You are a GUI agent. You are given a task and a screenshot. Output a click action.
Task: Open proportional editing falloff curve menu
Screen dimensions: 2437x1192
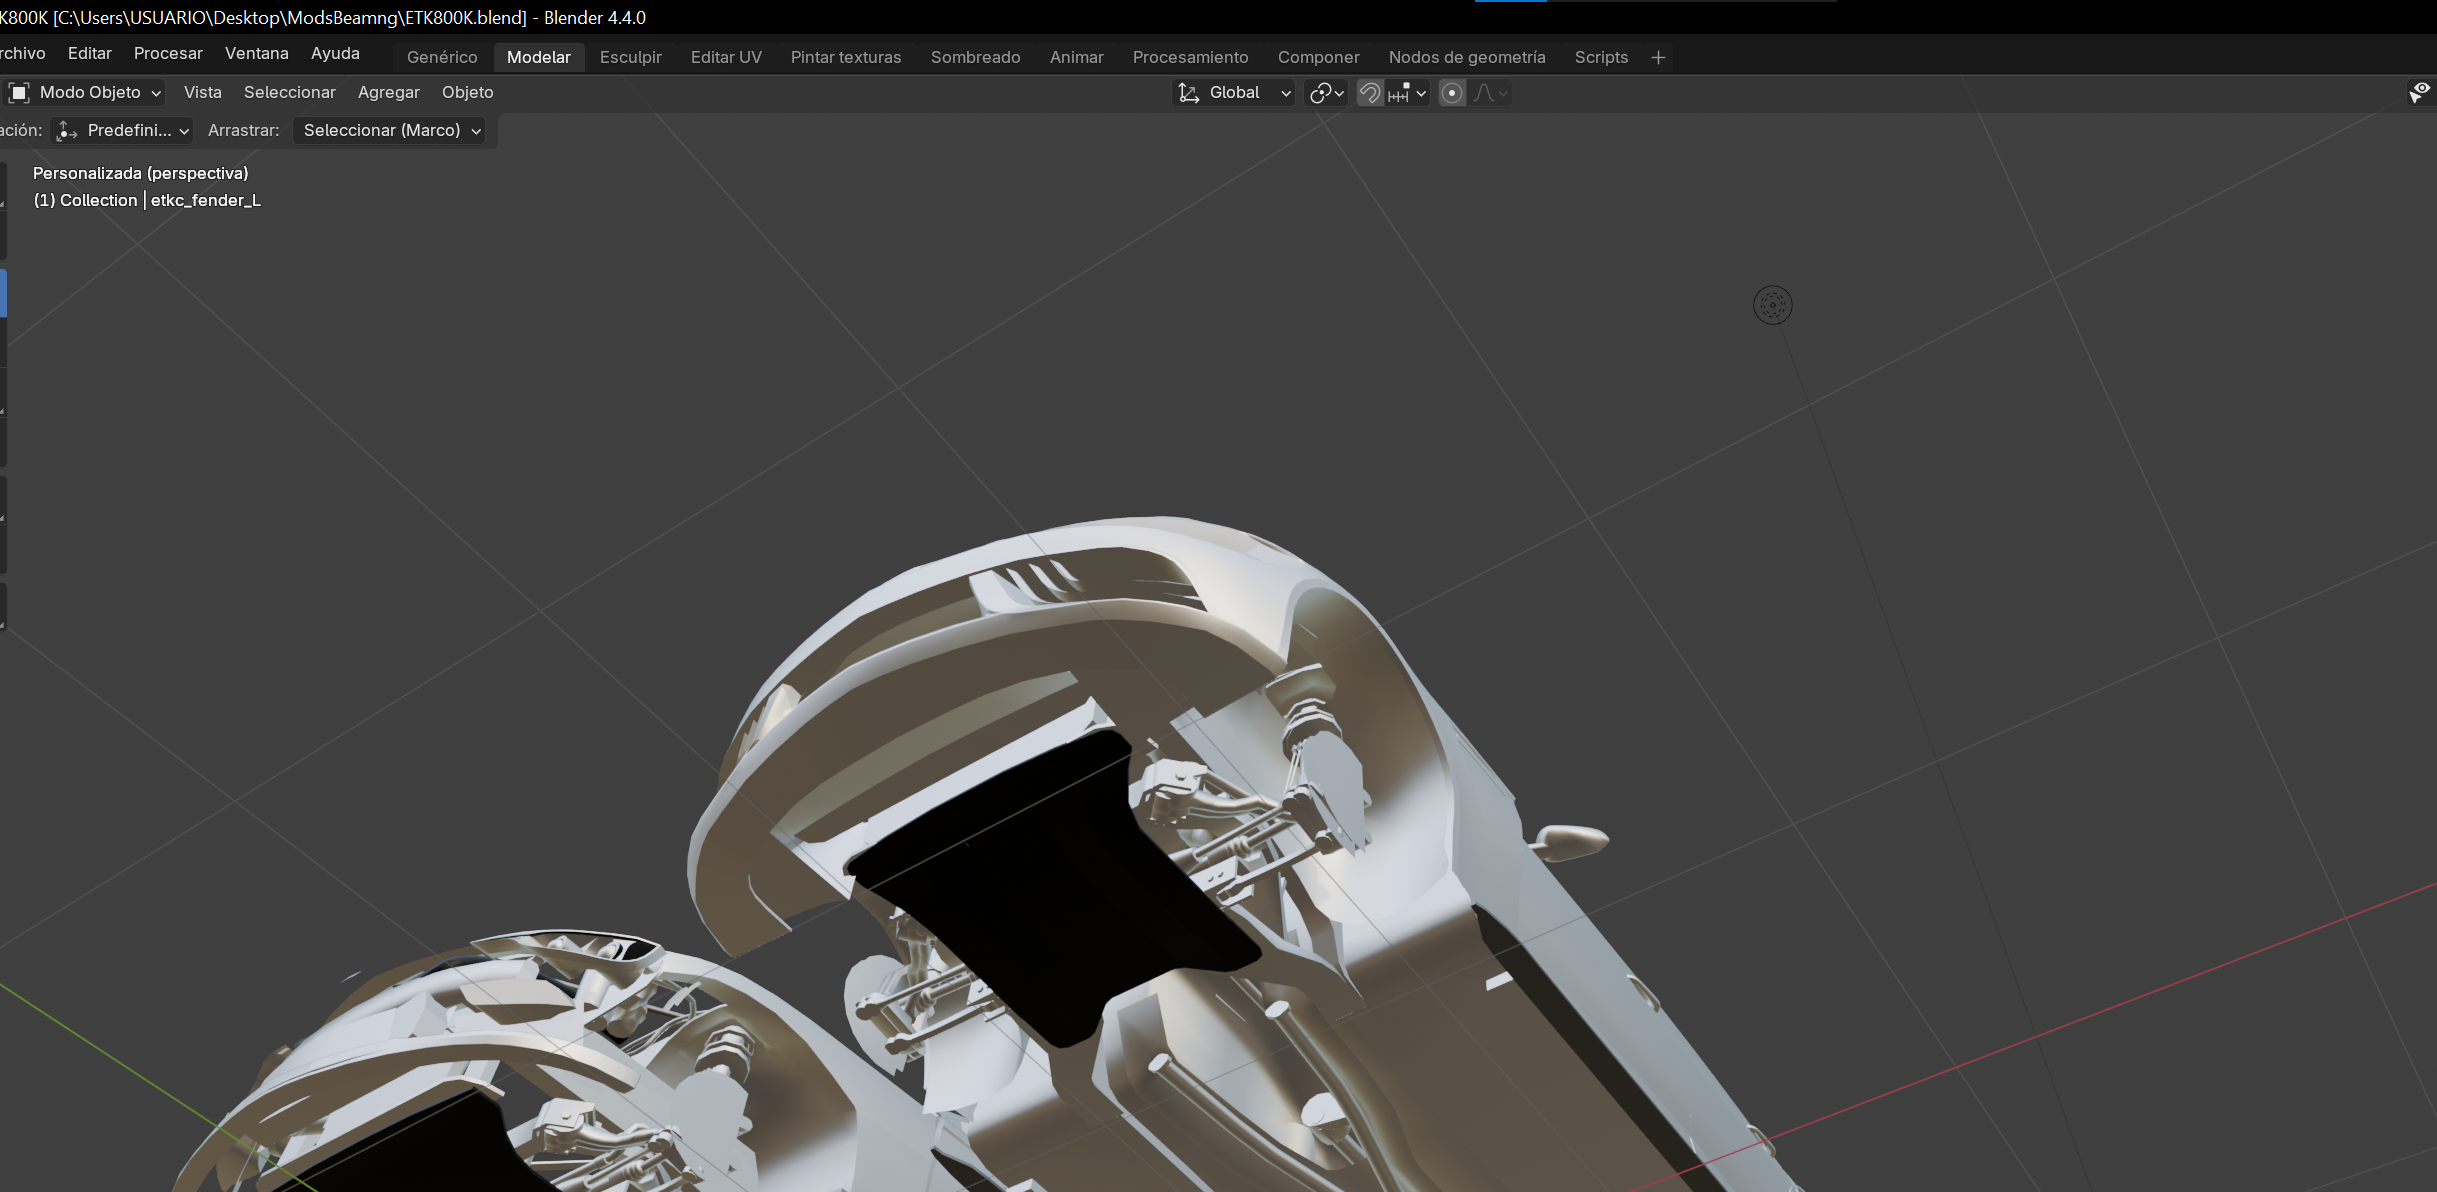[x=1491, y=93]
